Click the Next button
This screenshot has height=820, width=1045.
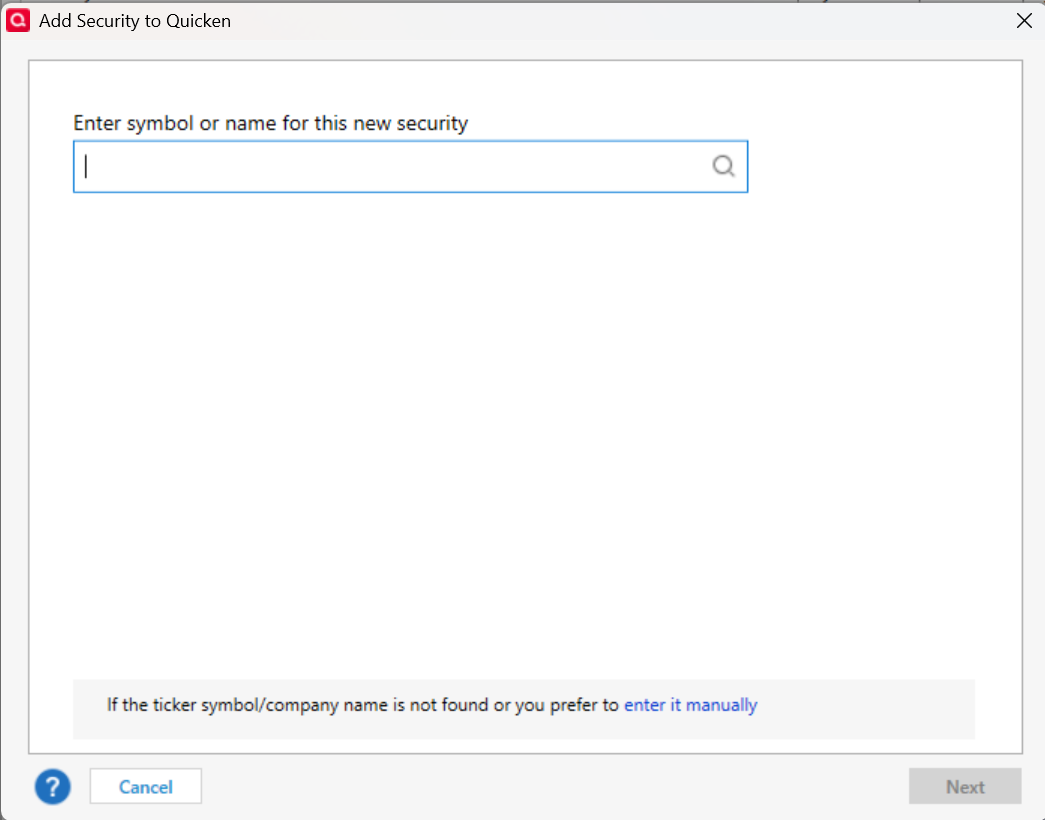[964, 787]
